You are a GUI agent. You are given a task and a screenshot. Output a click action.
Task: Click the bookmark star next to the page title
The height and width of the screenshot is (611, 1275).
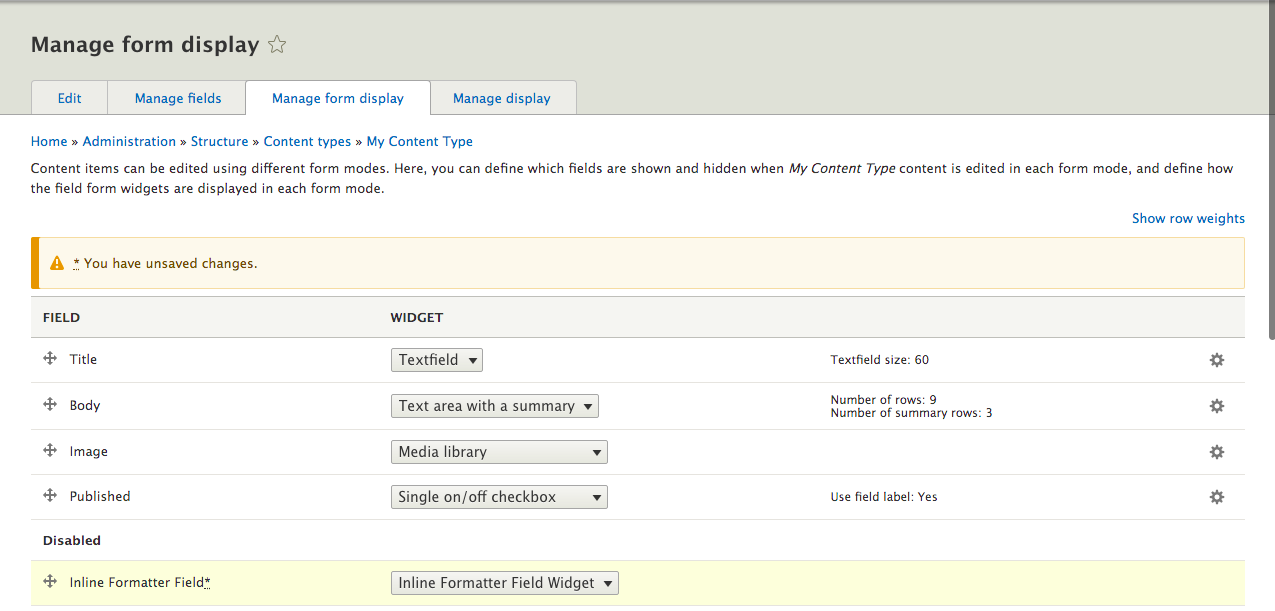click(276, 44)
